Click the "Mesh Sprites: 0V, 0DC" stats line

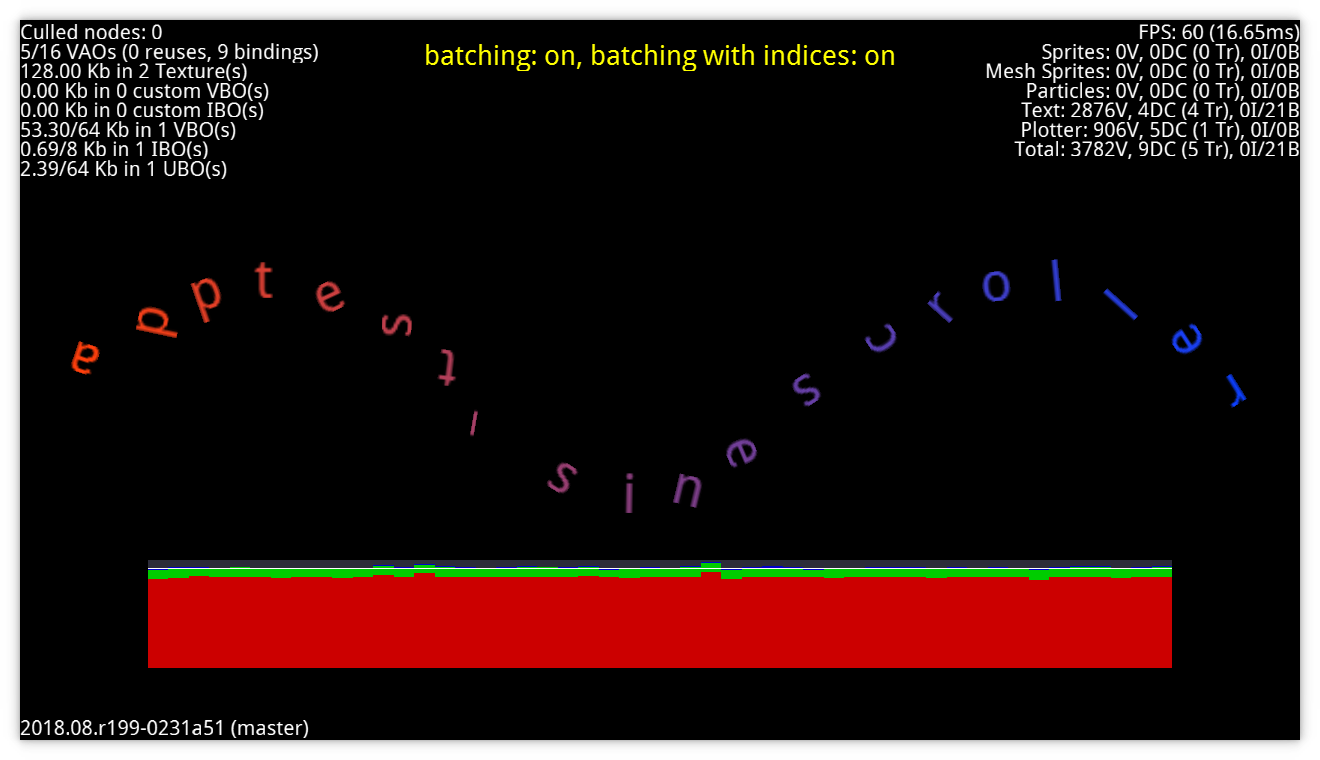click(1142, 71)
